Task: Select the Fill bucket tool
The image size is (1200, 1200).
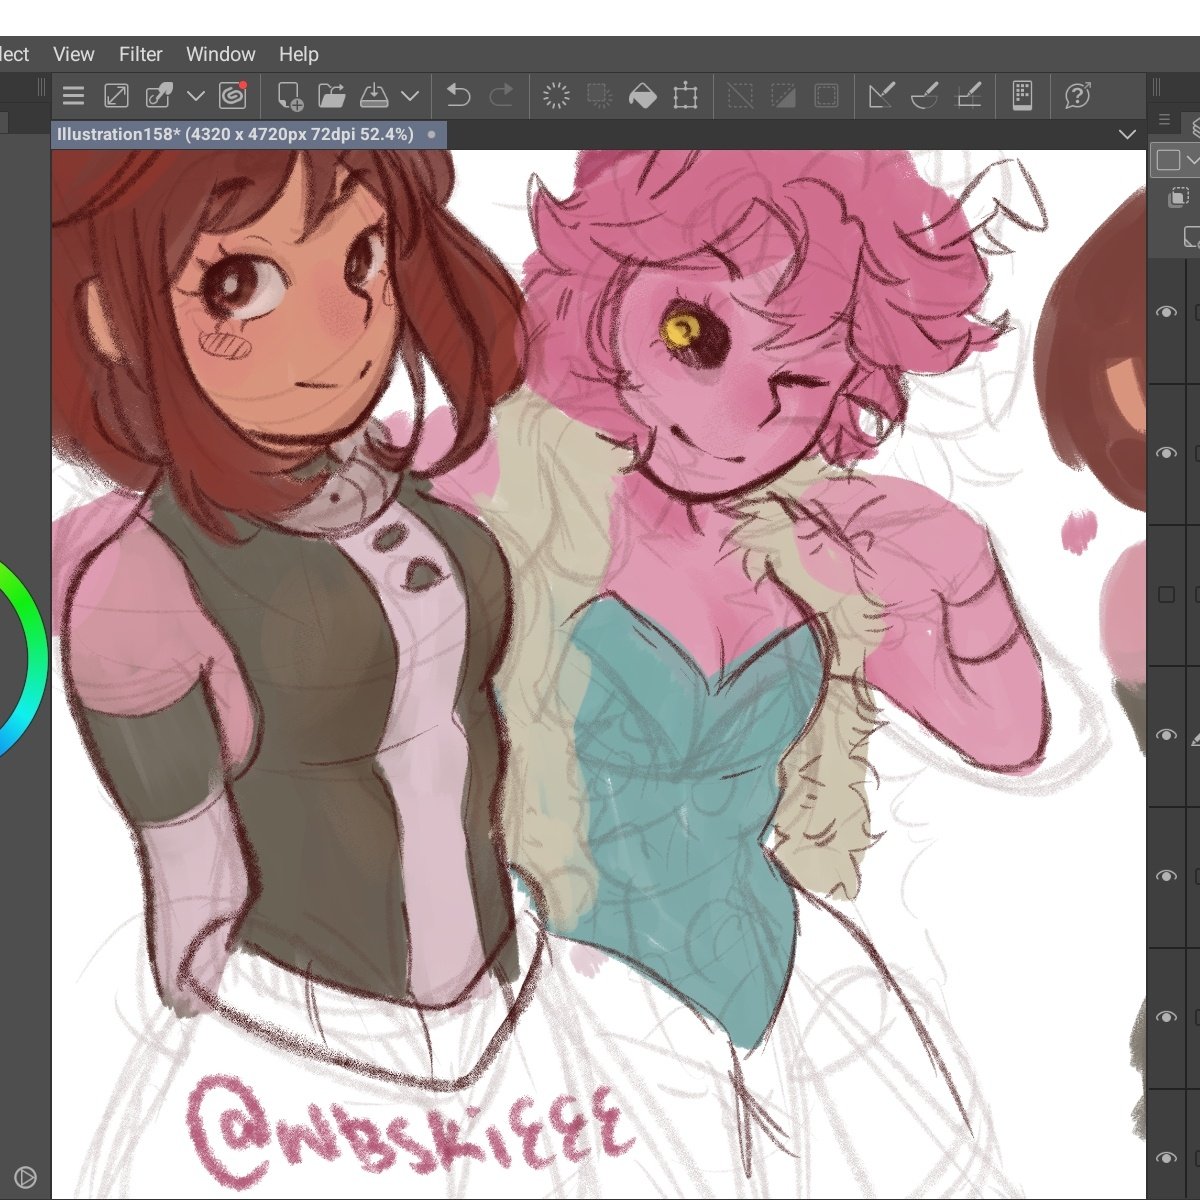Action: pos(643,95)
